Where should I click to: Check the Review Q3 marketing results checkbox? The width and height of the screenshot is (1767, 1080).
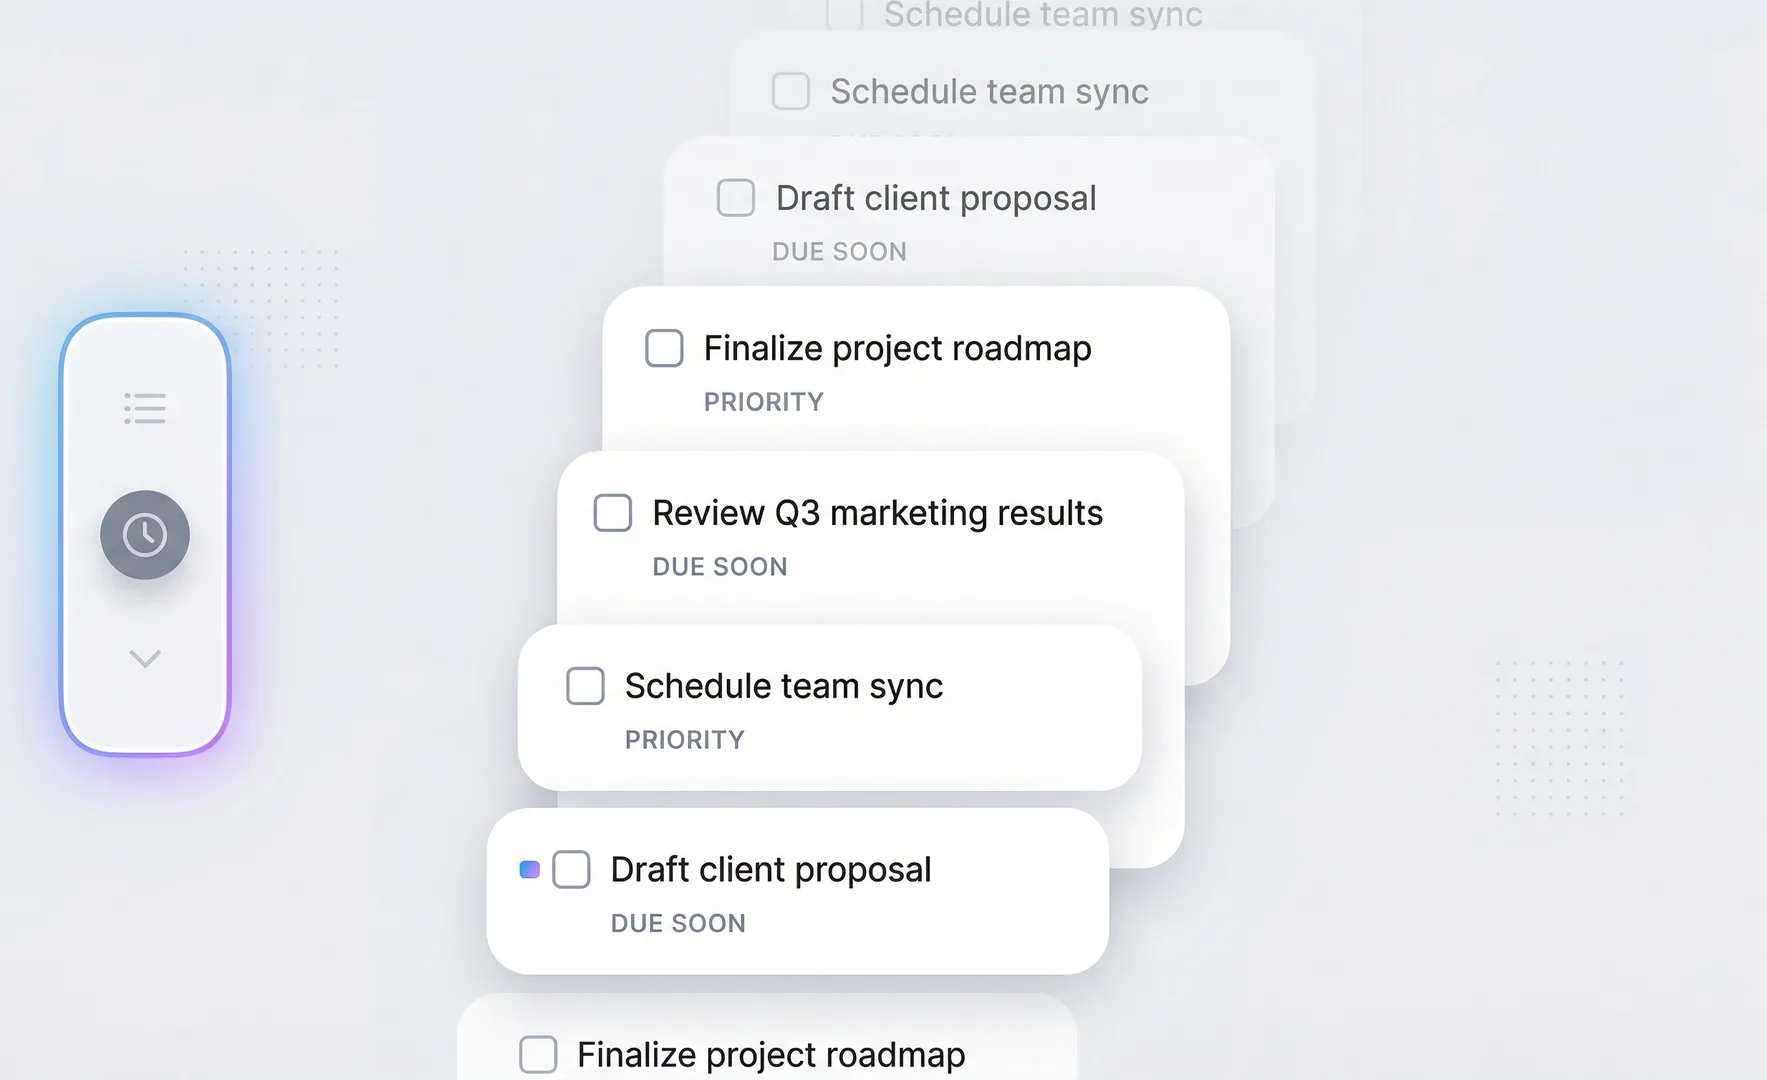click(x=613, y=513)
